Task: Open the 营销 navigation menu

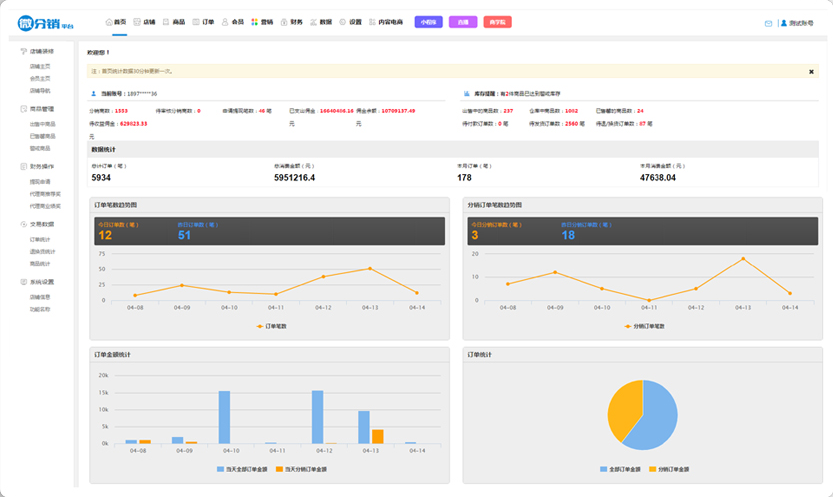Action: [x=262, y=22]
